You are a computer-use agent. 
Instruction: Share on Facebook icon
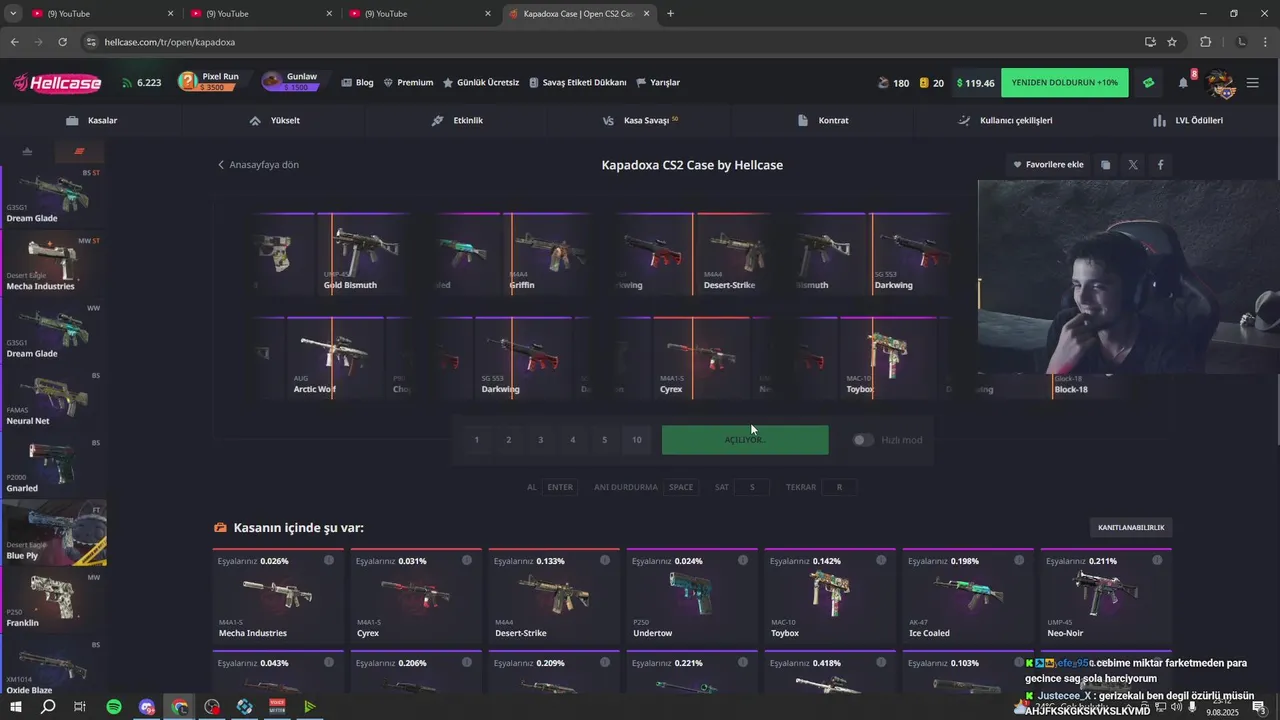[x=1160, y=165]
